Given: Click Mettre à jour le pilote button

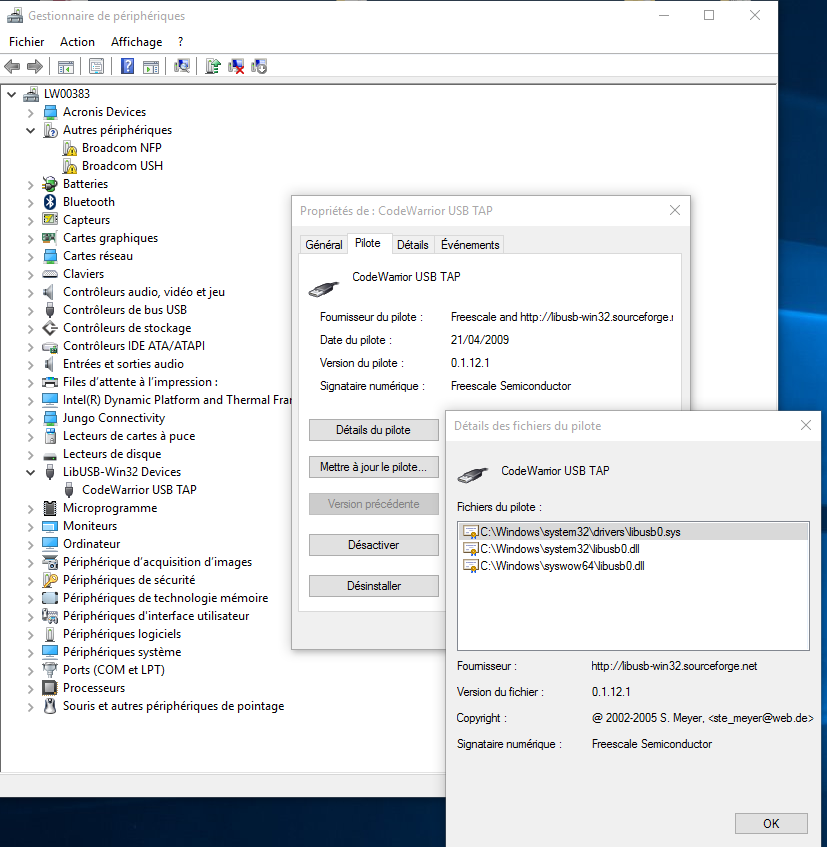Looking at the screenshot, I should click(373, 467).
